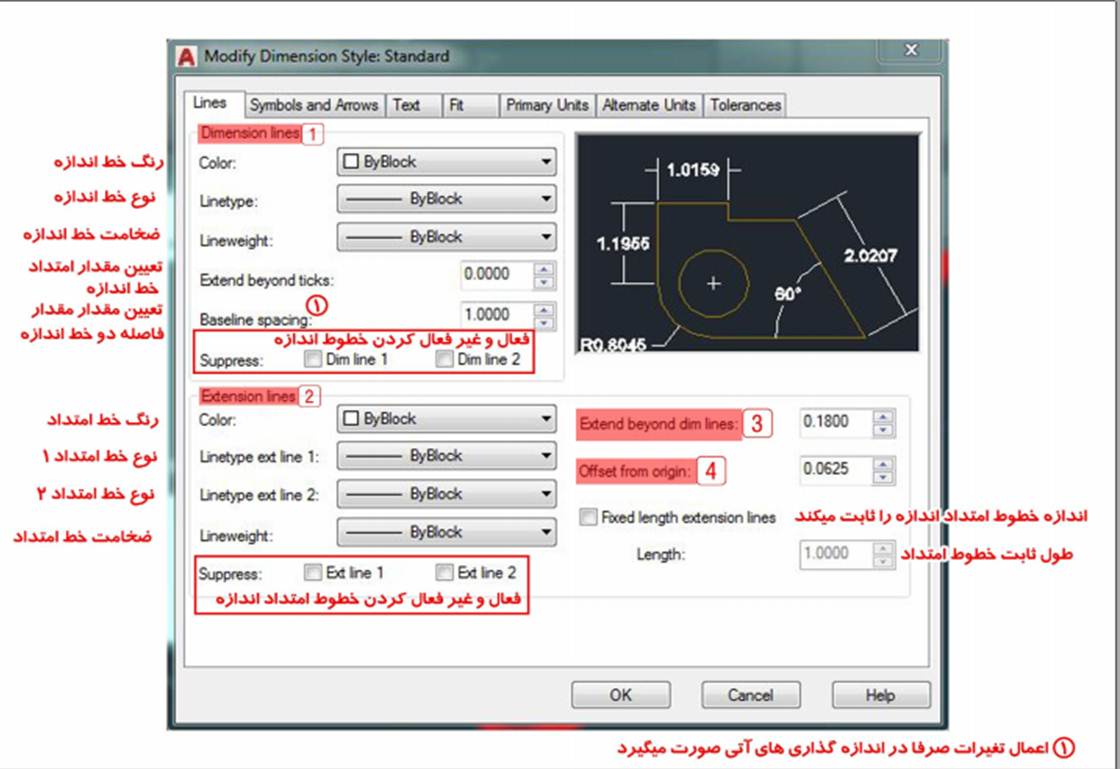
Task: Enable Fixed length extension lines checkbox
Action: (588, 517)
